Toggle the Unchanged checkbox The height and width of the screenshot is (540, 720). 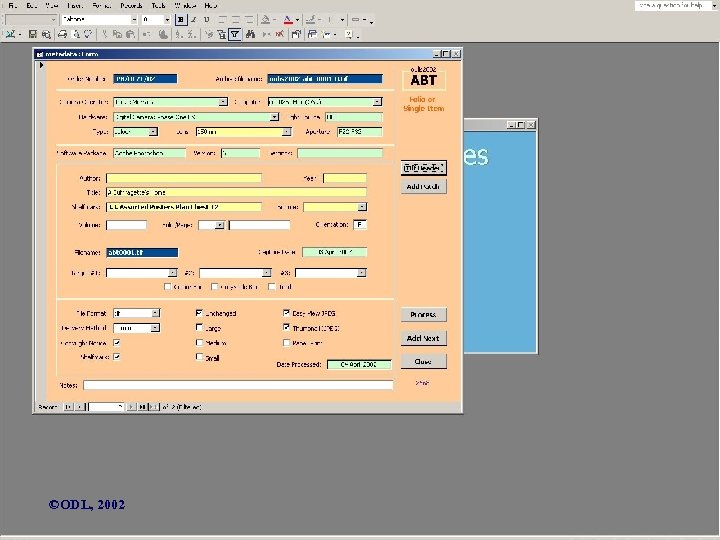coord(200,313)
